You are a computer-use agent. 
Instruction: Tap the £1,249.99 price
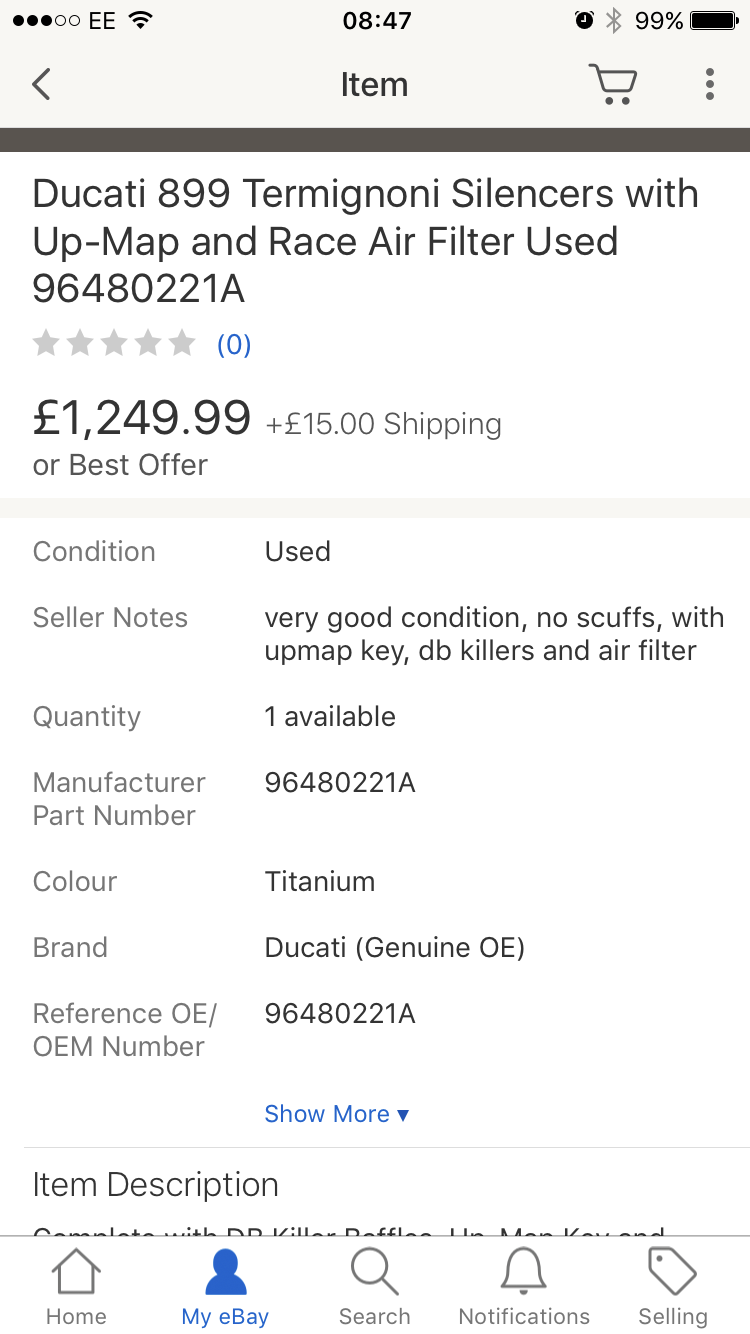point(142,417)
